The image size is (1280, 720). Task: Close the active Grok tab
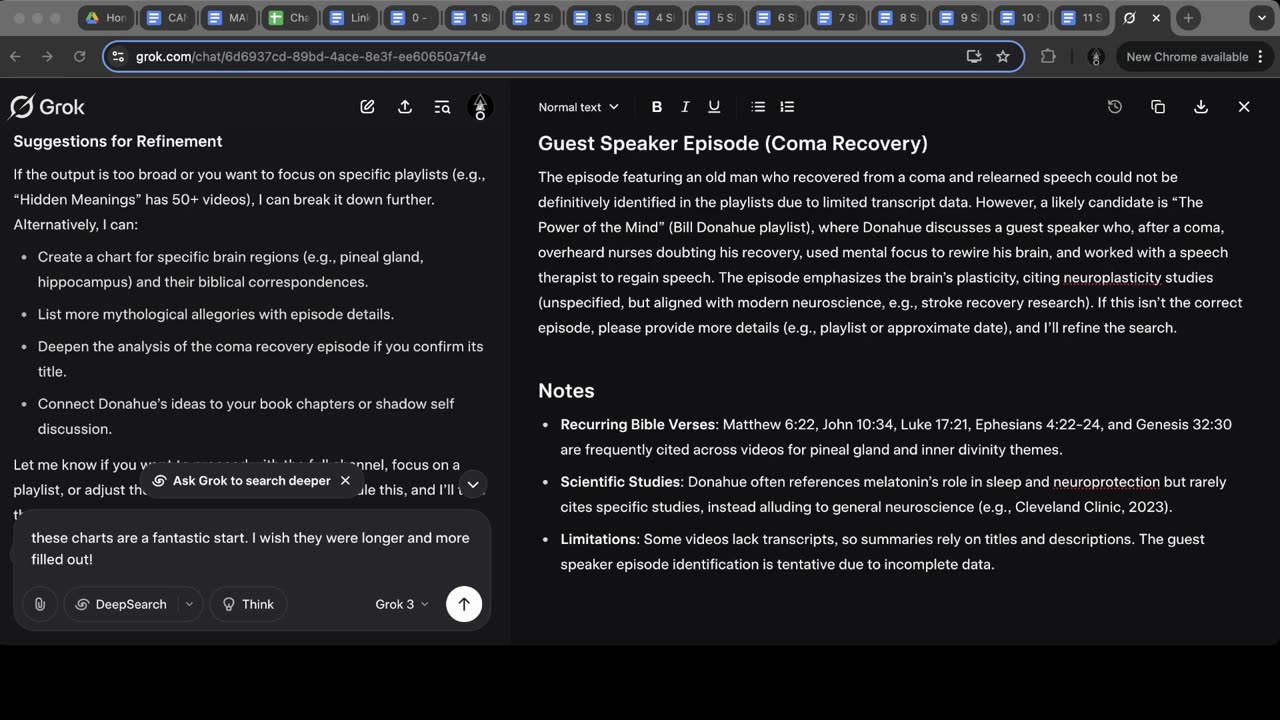1156,18
